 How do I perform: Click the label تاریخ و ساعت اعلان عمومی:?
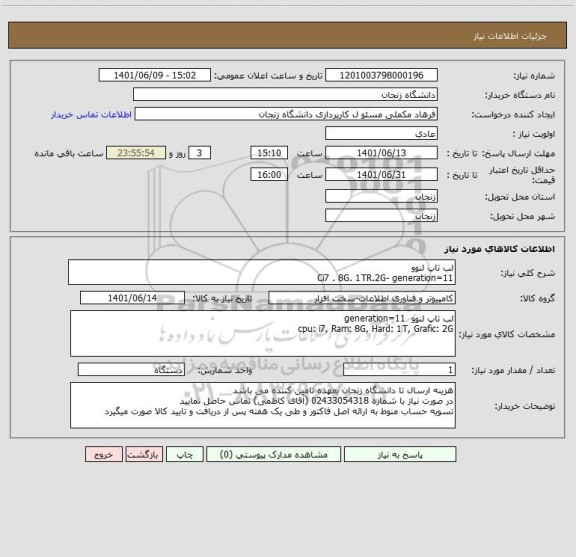(x=268, y=76)
